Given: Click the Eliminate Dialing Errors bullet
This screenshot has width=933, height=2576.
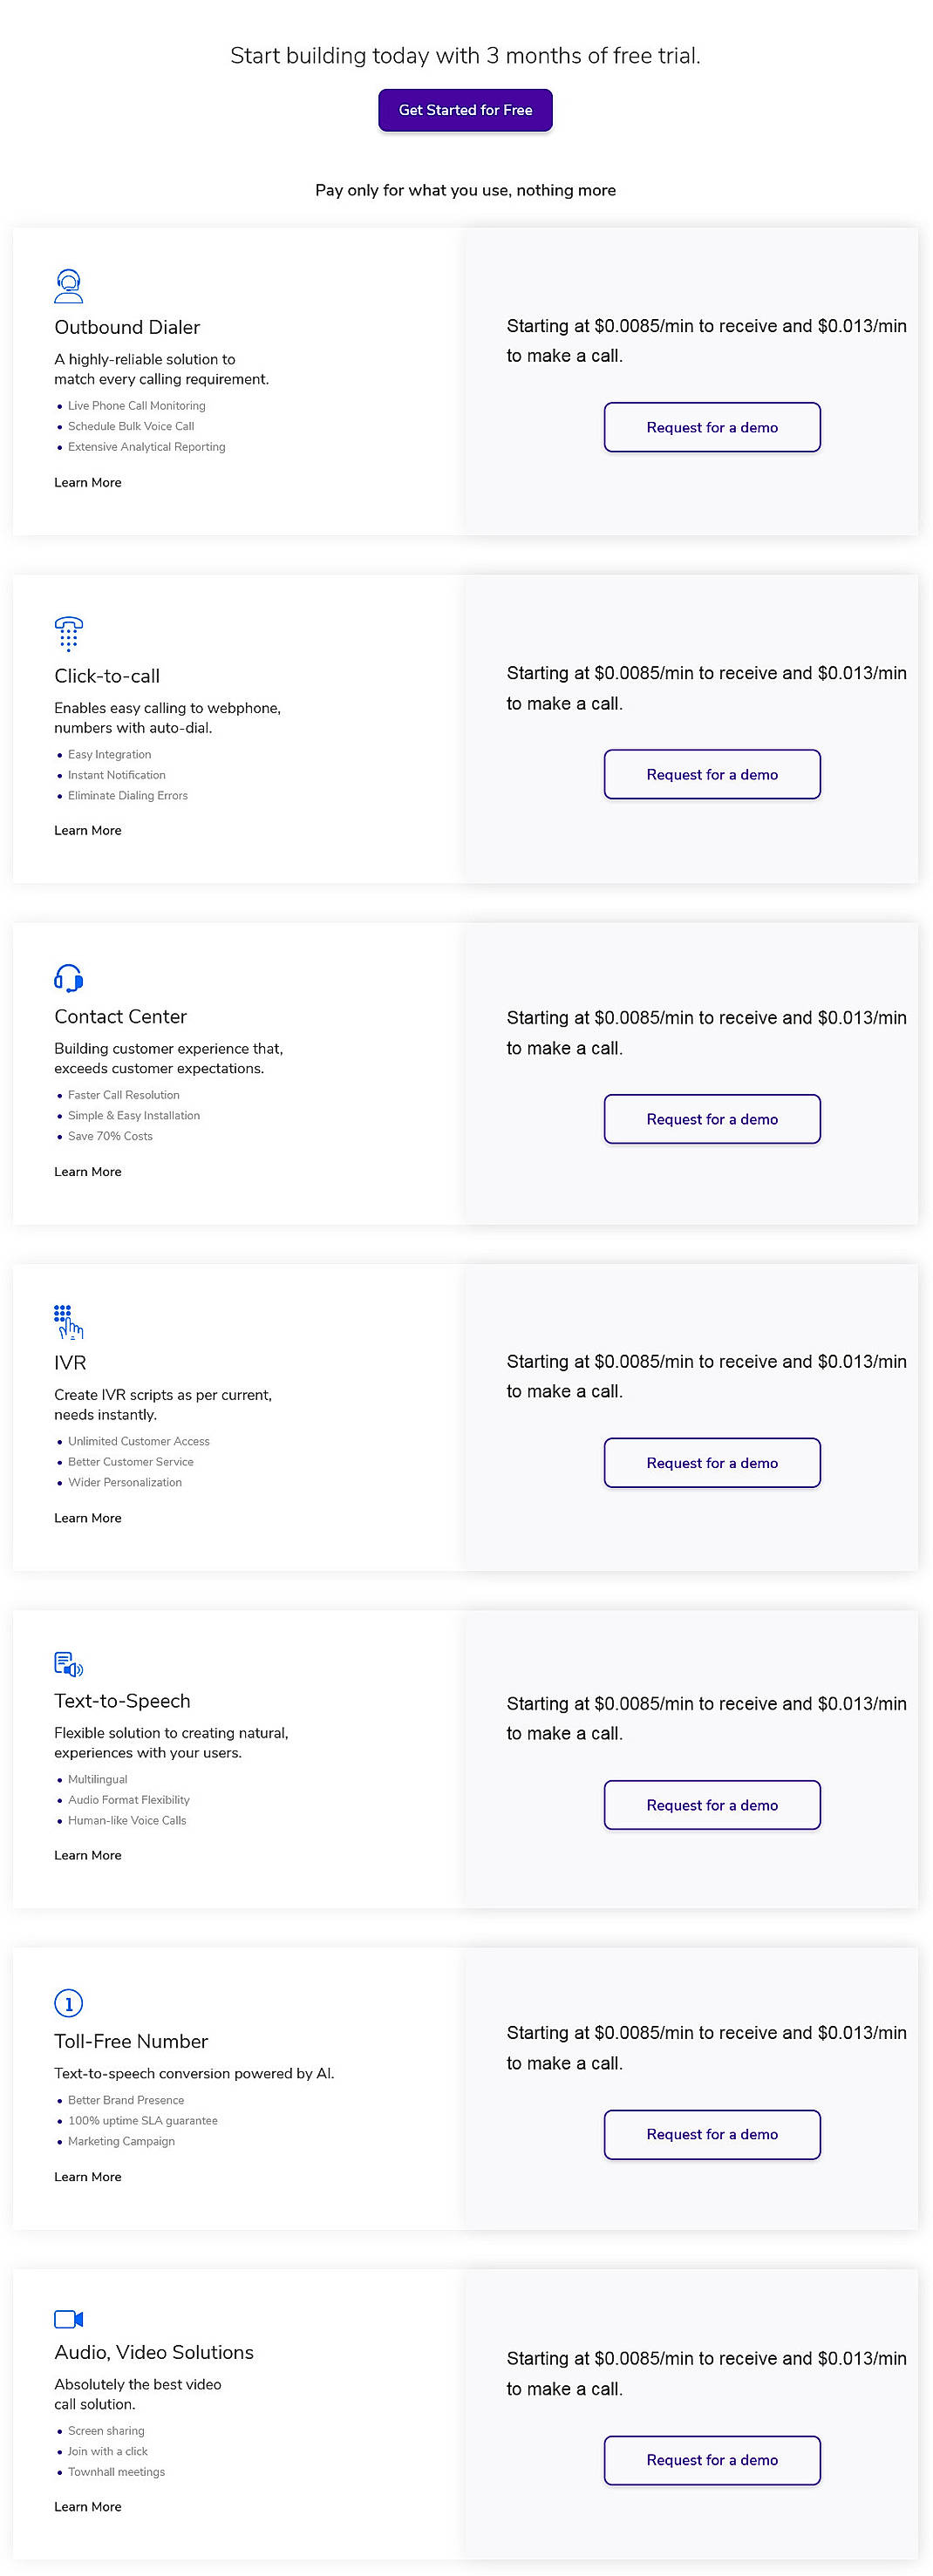Looking at the screenshot, I should [x=127, y=796].
